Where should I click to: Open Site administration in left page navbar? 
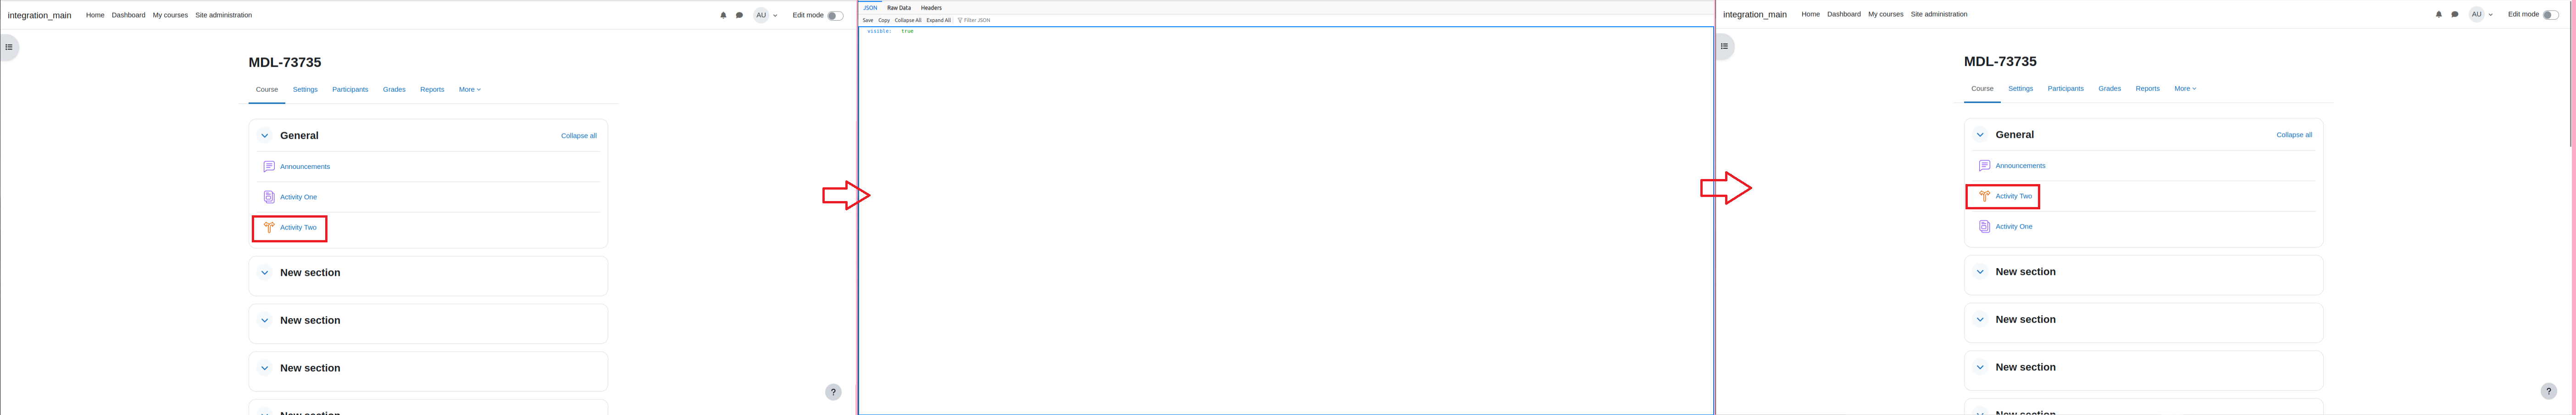[223, 15]
